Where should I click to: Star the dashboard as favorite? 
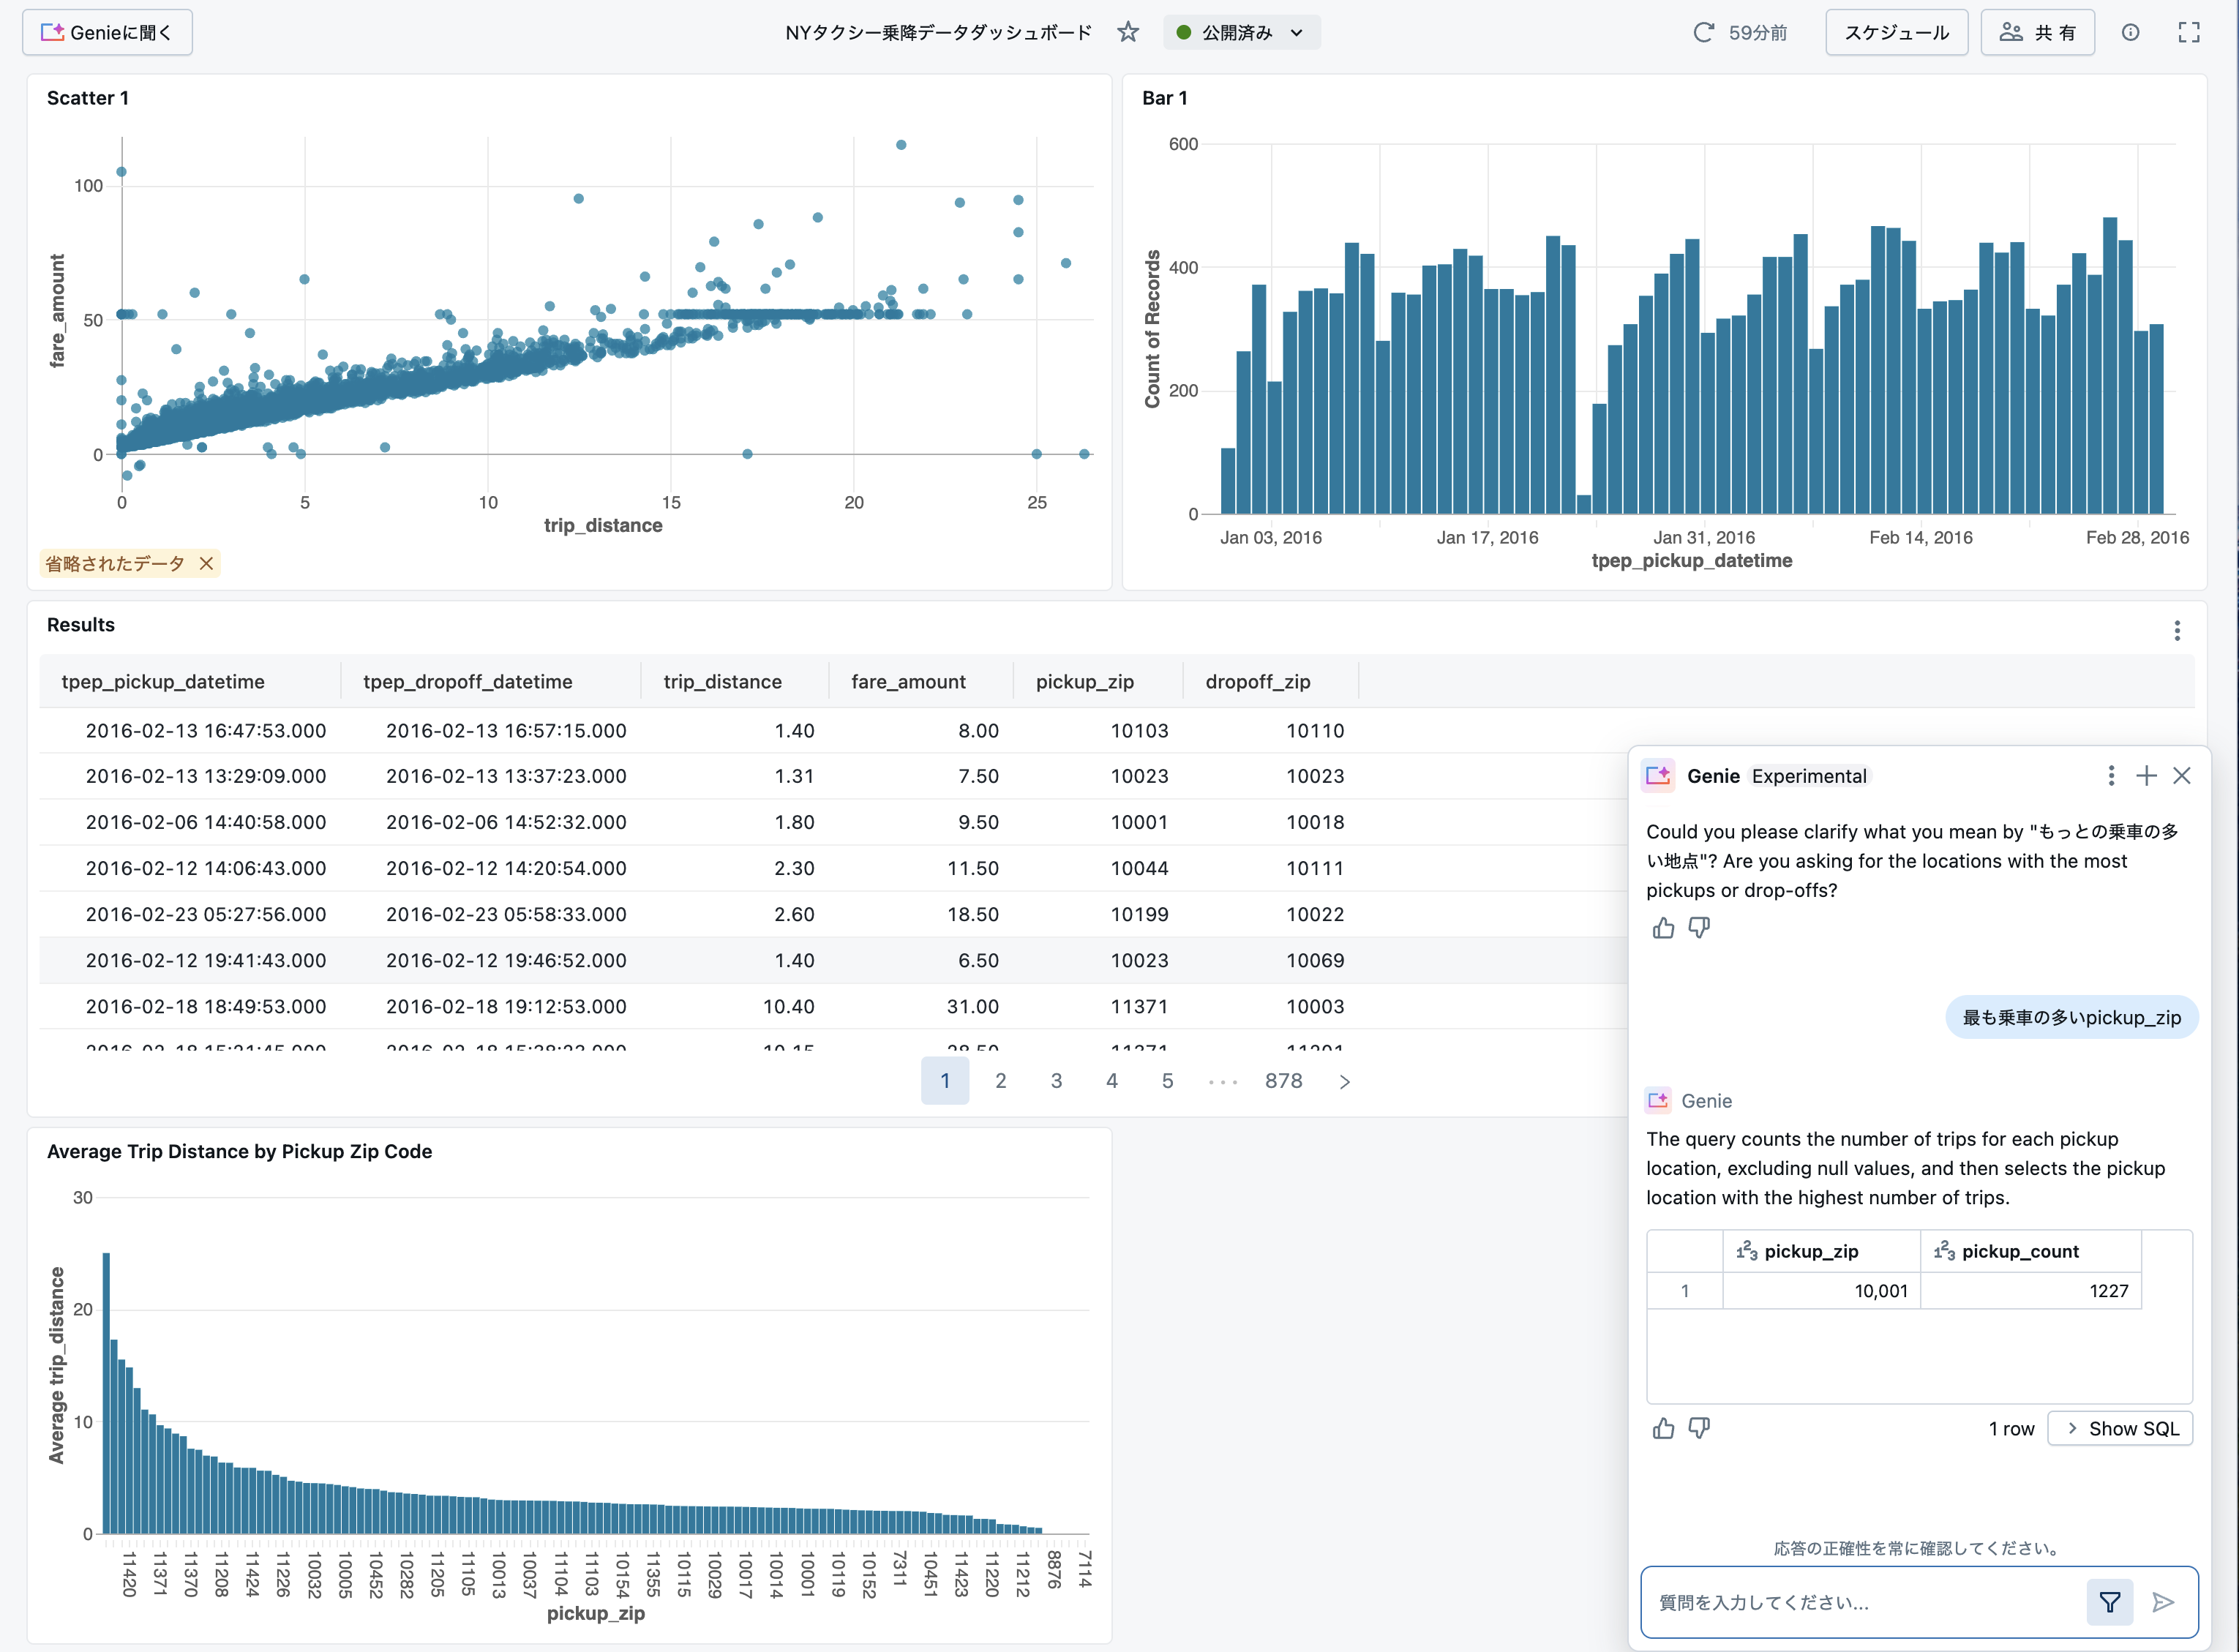pyautogui.click(x=1128, y=33)
